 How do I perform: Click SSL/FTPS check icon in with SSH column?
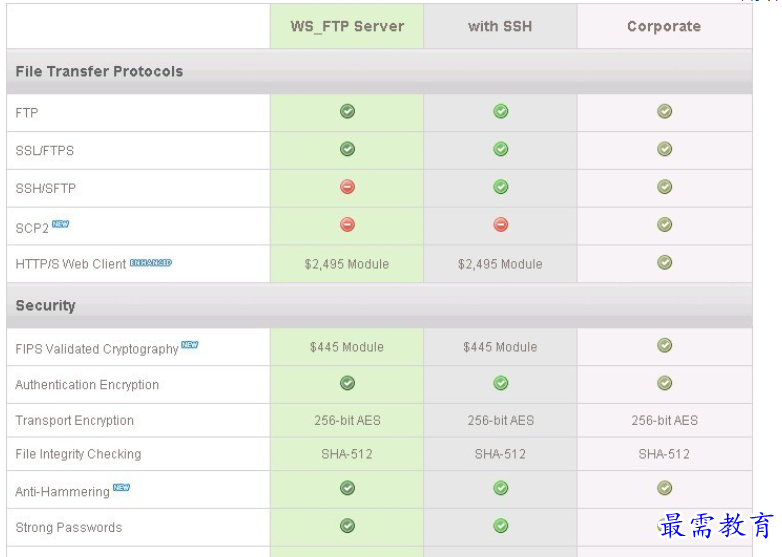pyautogui.click(x=500, y=149)
